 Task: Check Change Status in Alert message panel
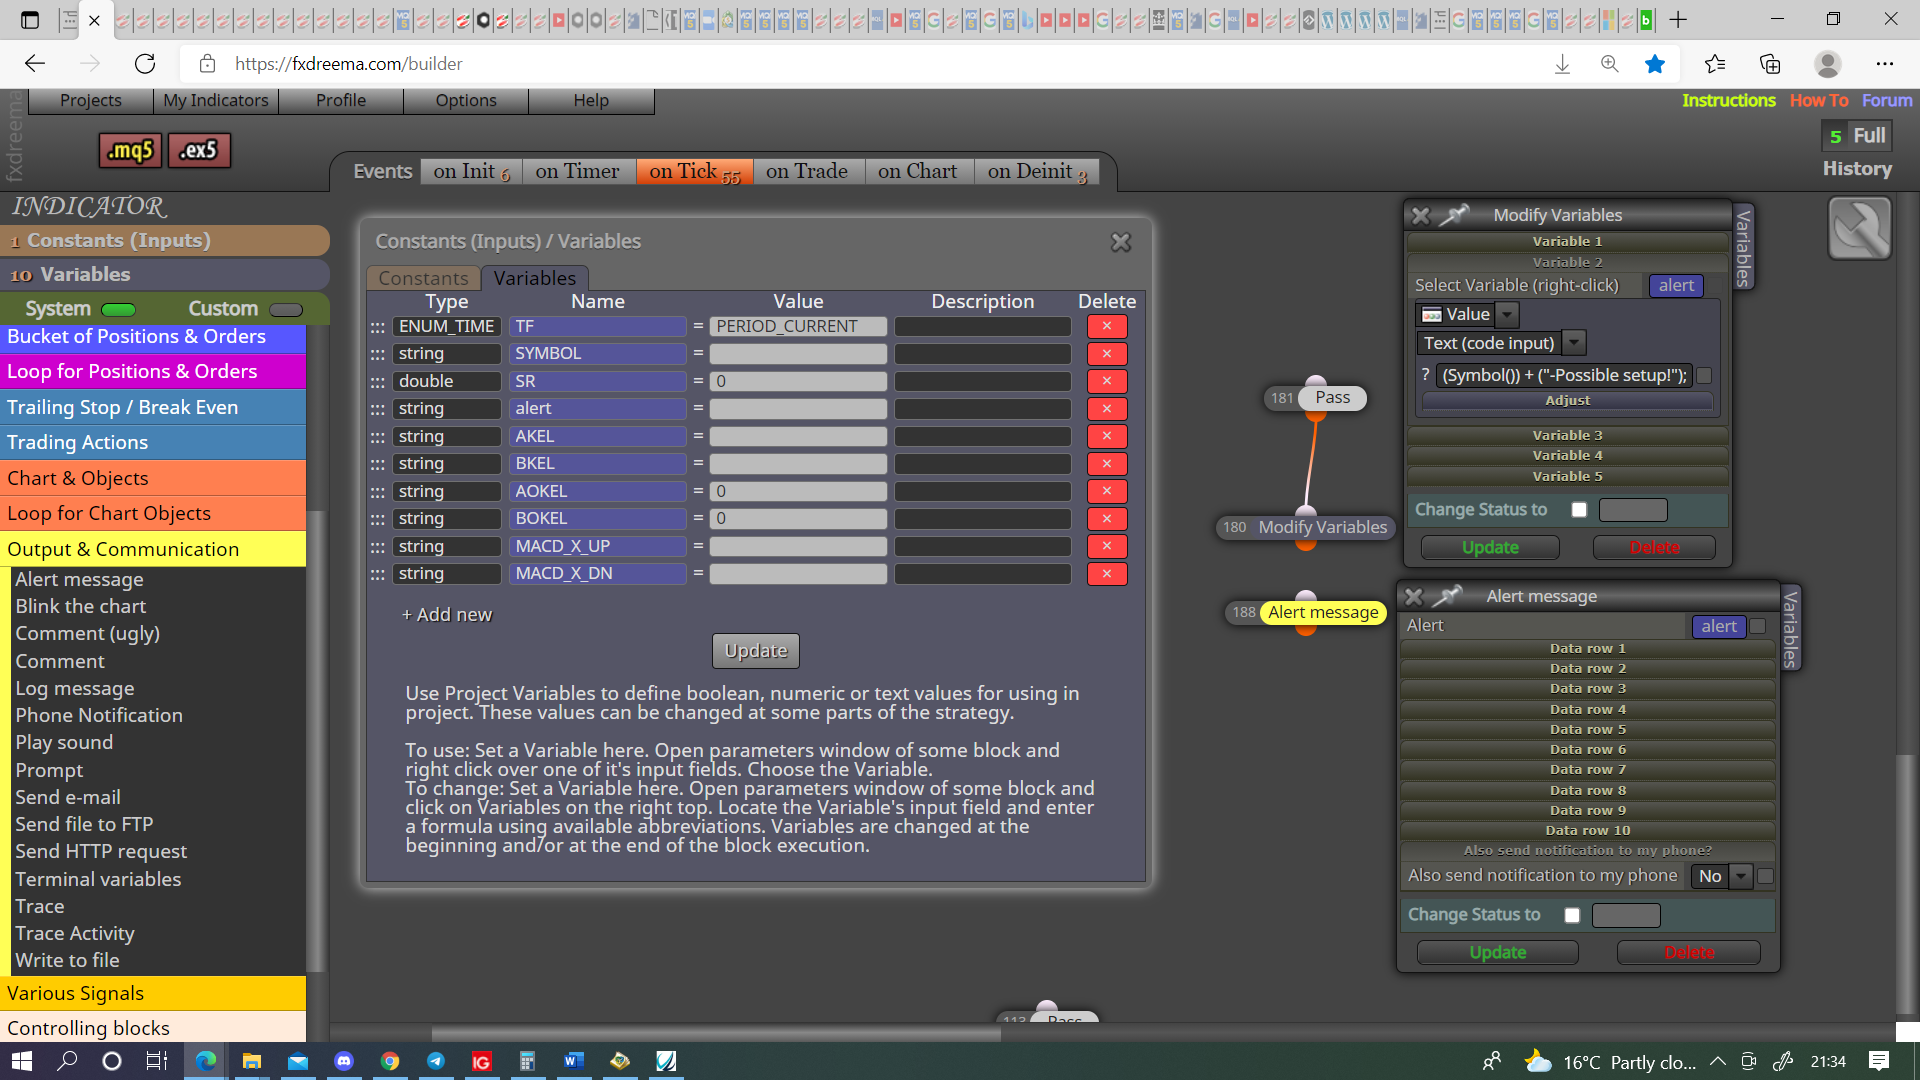tap(1572, 915)
